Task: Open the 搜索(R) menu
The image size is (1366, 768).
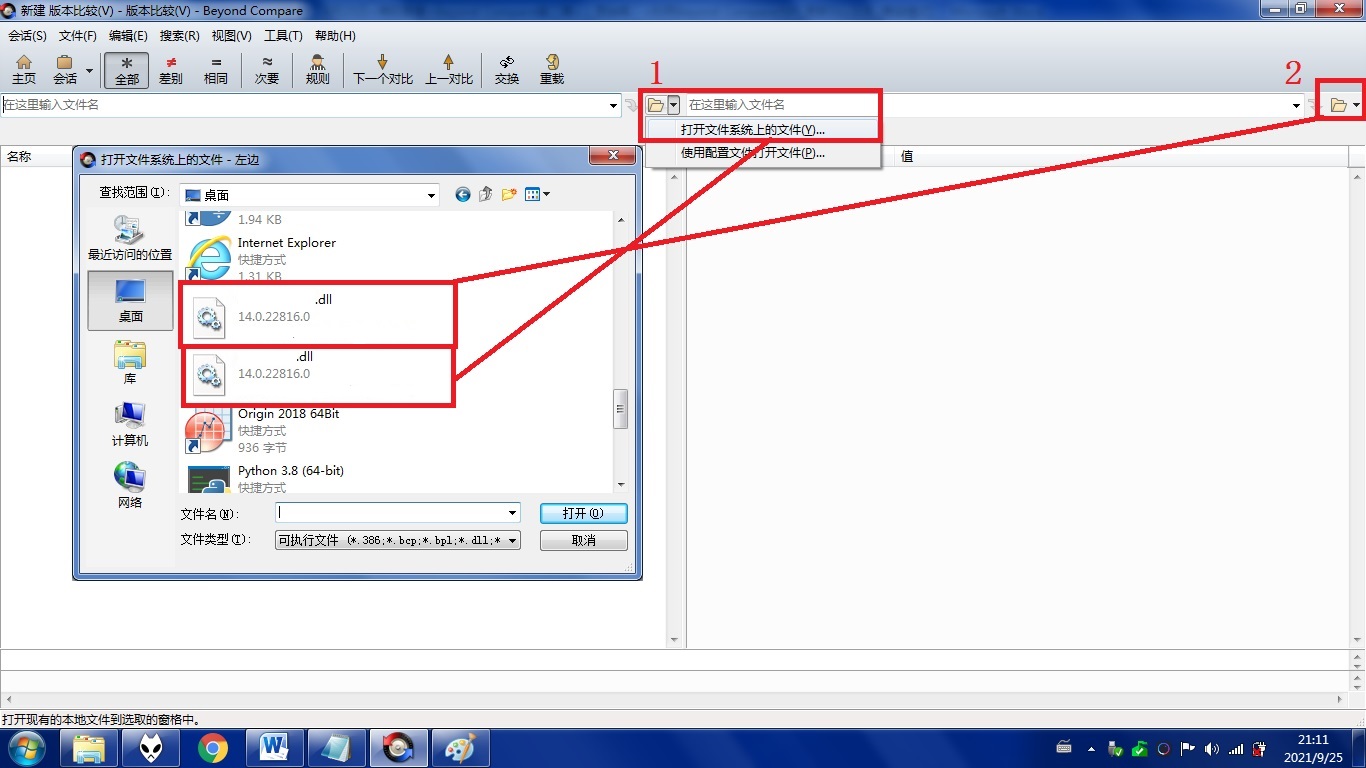Action: pyautogui.click(x=180, y=36)
